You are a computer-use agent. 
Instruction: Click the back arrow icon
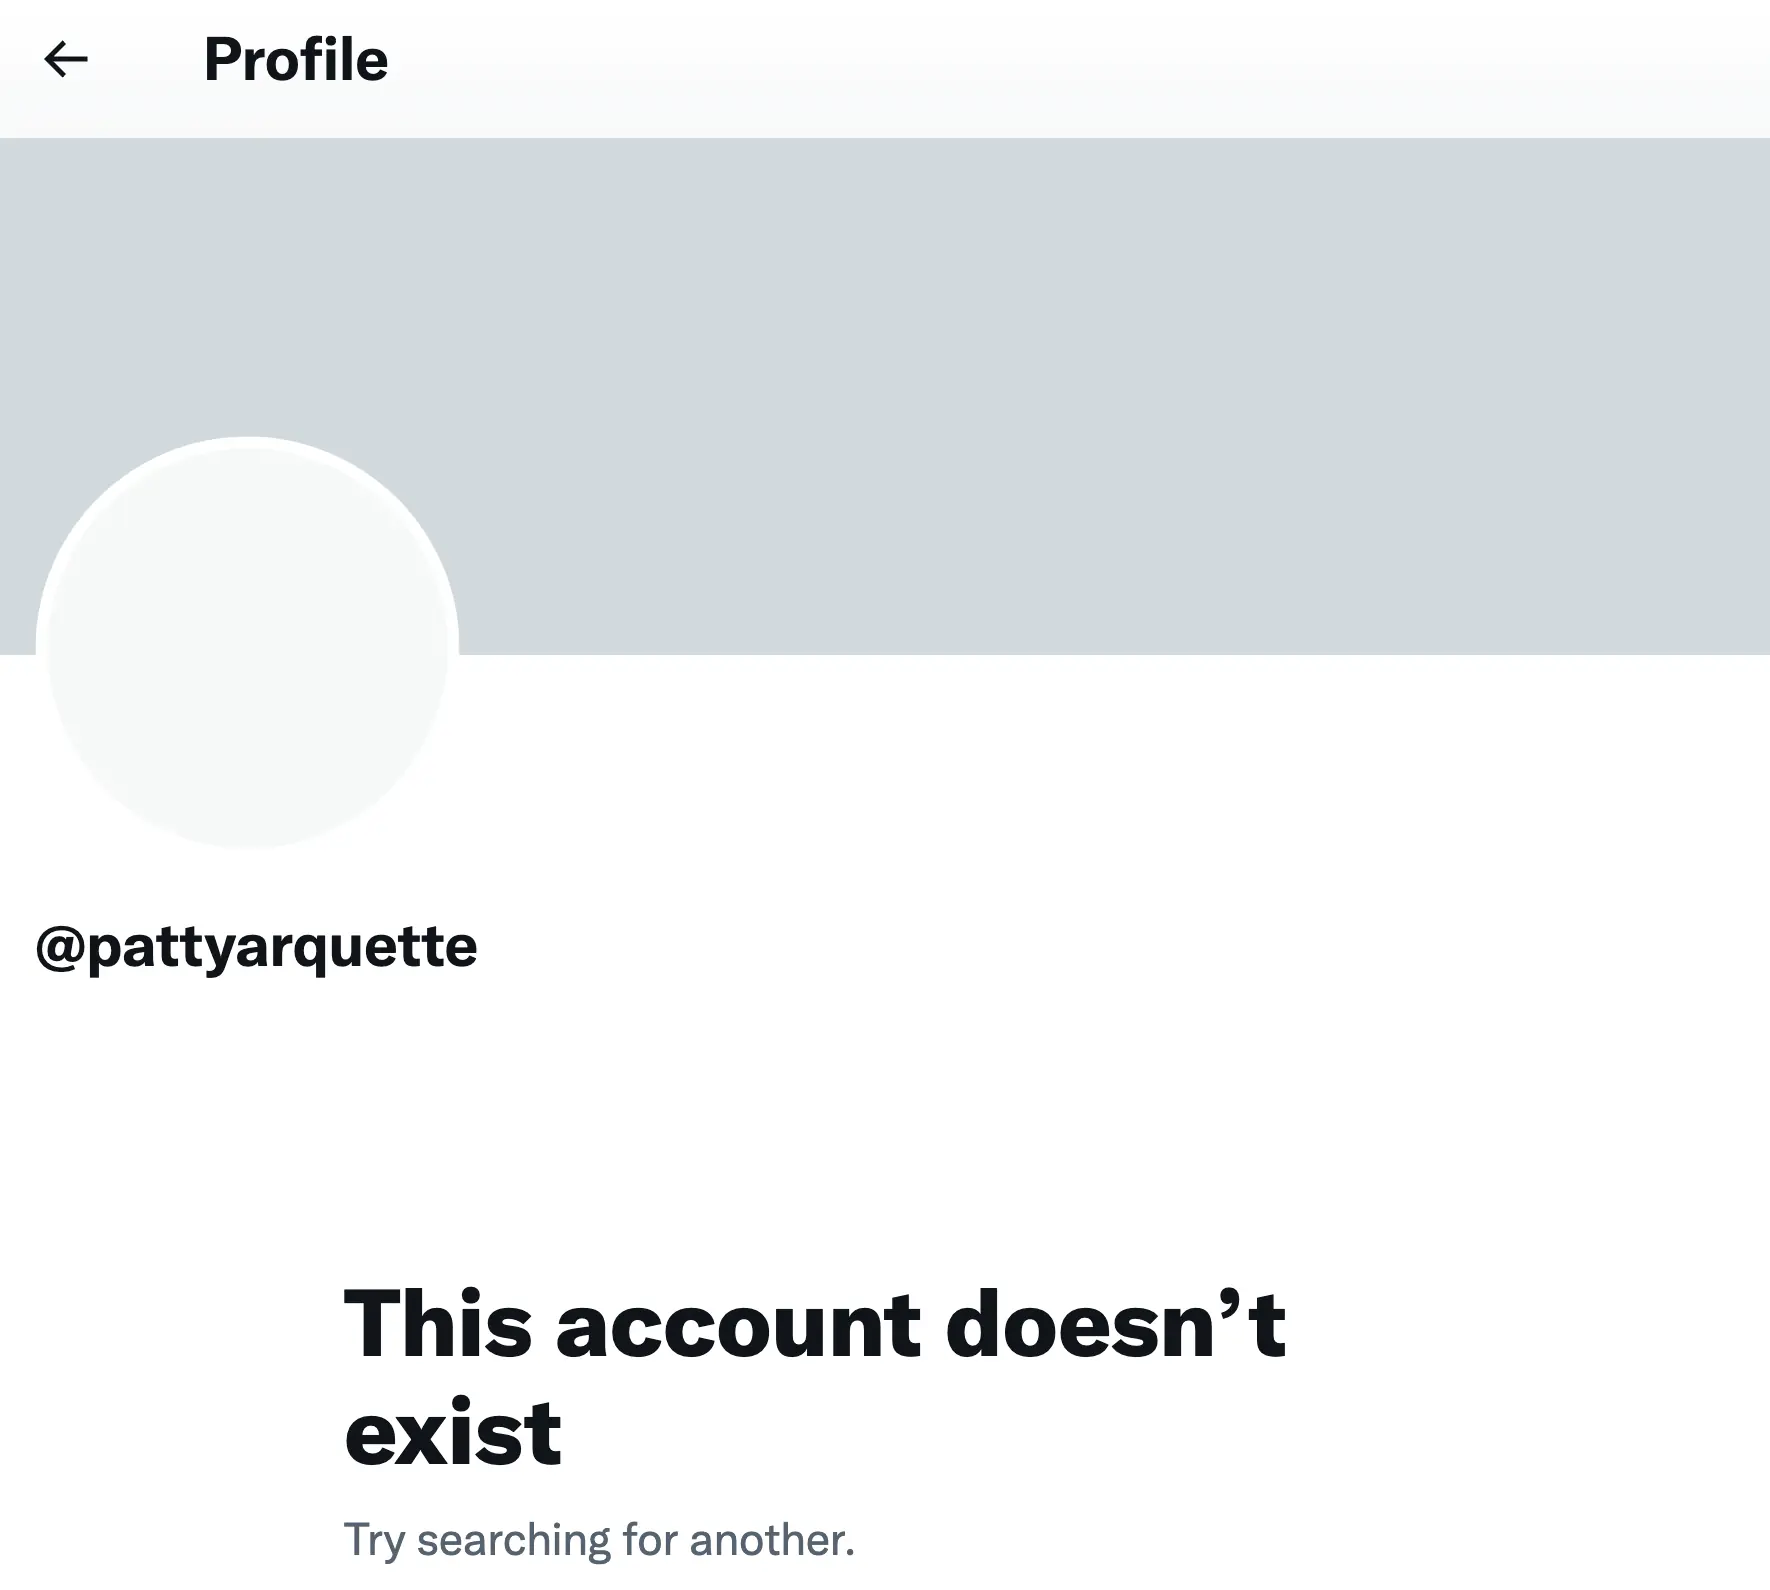coord(66,60)
